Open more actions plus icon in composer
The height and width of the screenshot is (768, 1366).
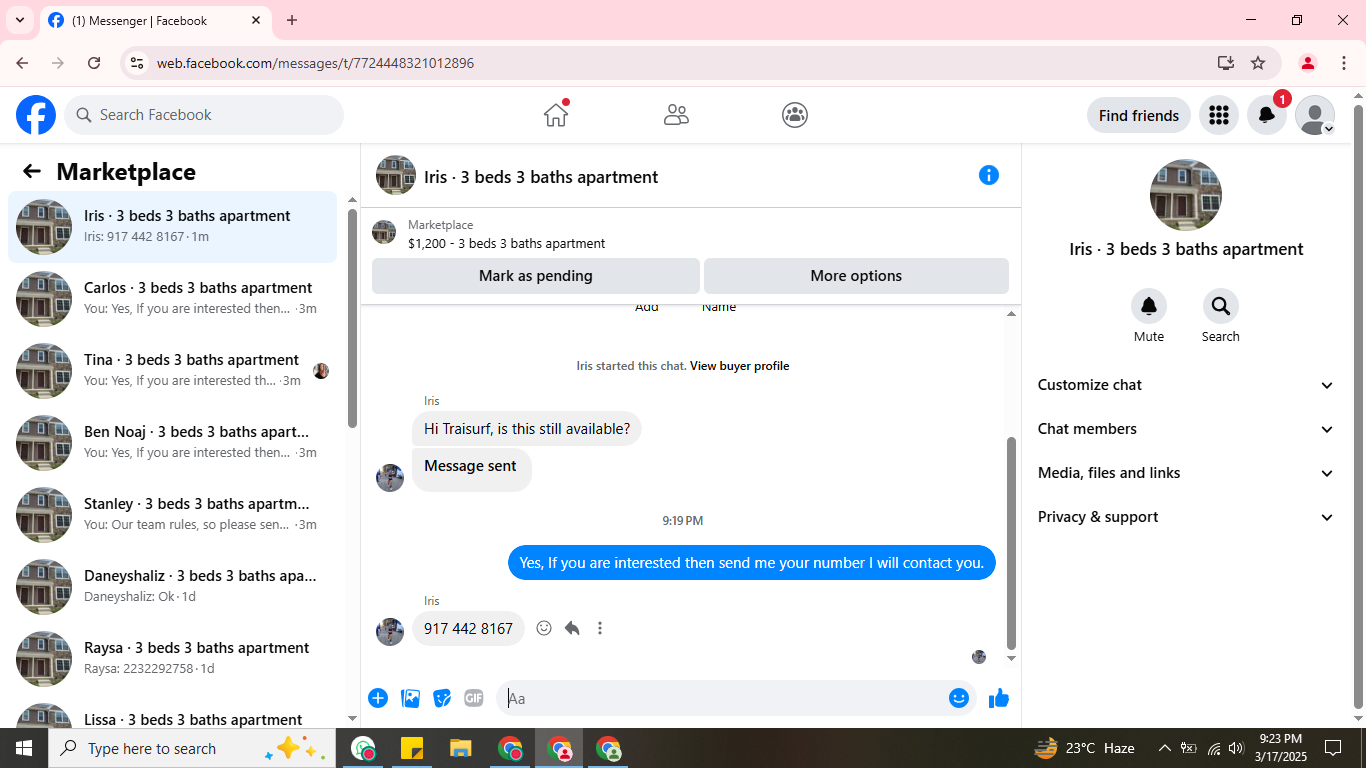pos(378,698)
